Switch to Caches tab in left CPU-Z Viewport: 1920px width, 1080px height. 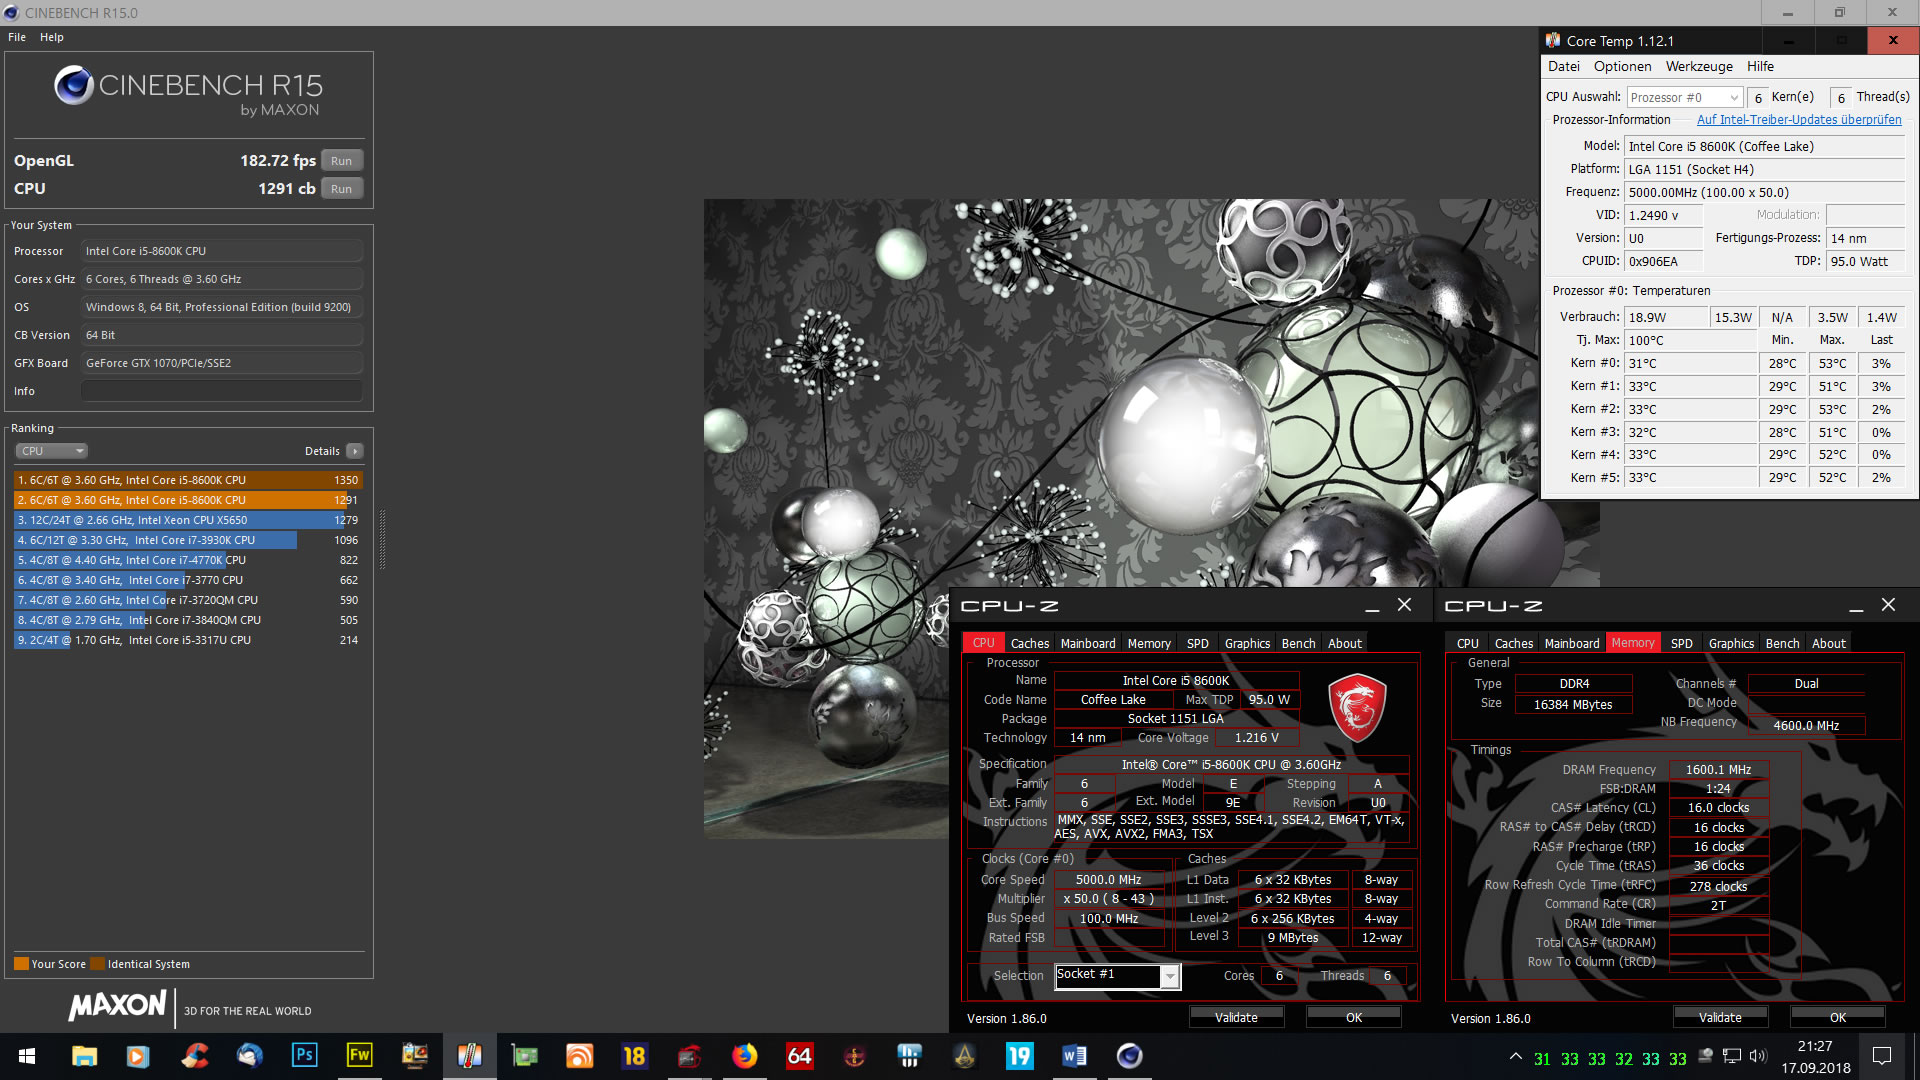[1030, 643]
